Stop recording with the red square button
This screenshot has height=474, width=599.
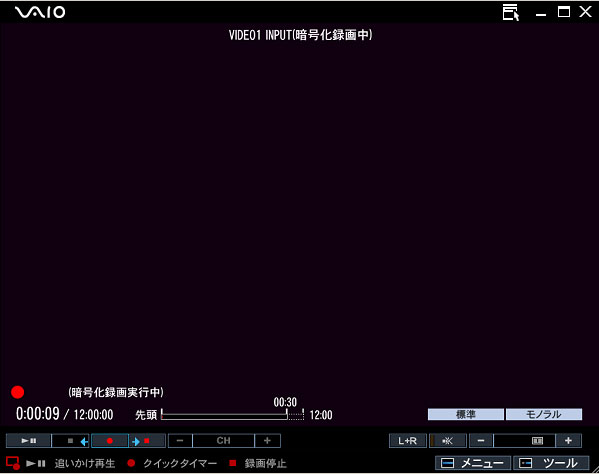coord(147,441)
